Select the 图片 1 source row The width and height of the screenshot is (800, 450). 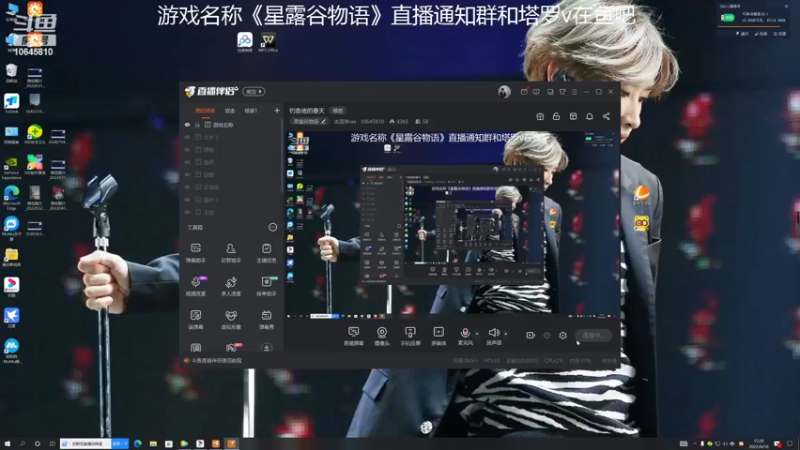point(231,199)
